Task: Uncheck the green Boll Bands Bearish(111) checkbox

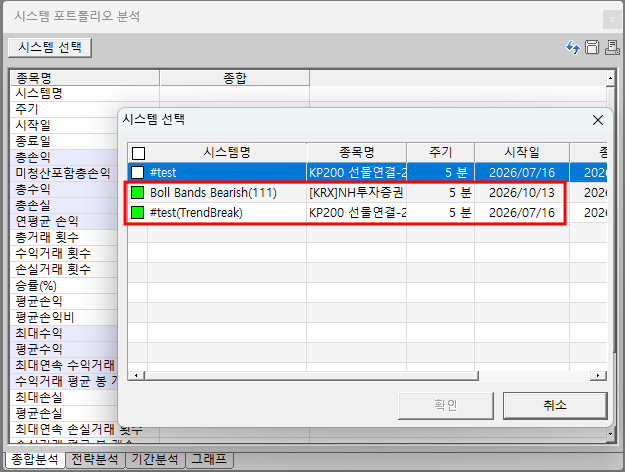Action: tap(138, 193)
